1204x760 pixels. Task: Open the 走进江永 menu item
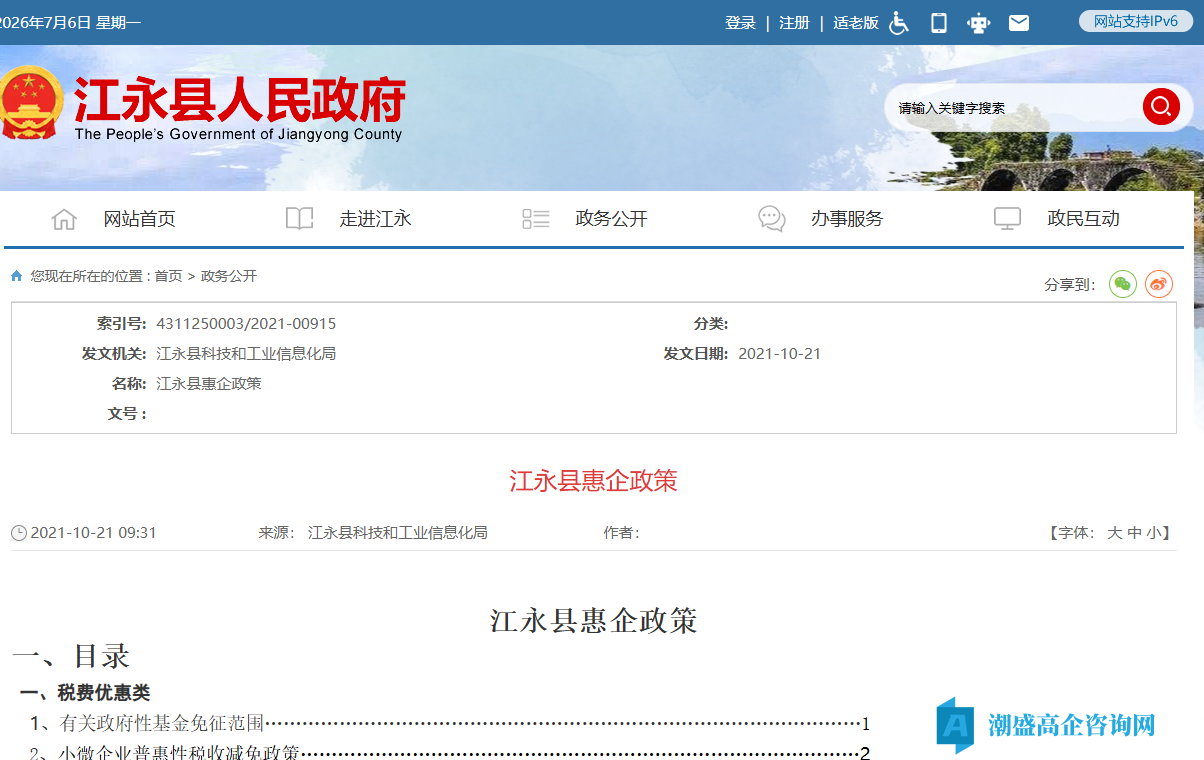376,219
